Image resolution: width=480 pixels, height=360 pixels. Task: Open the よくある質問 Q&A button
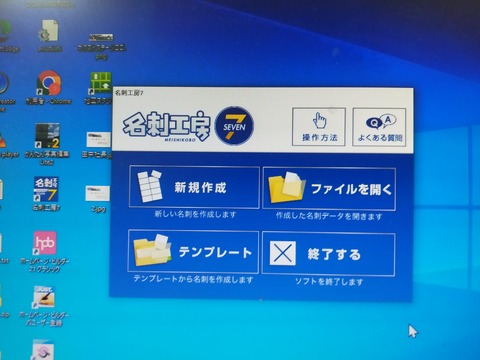pos(379,127)
